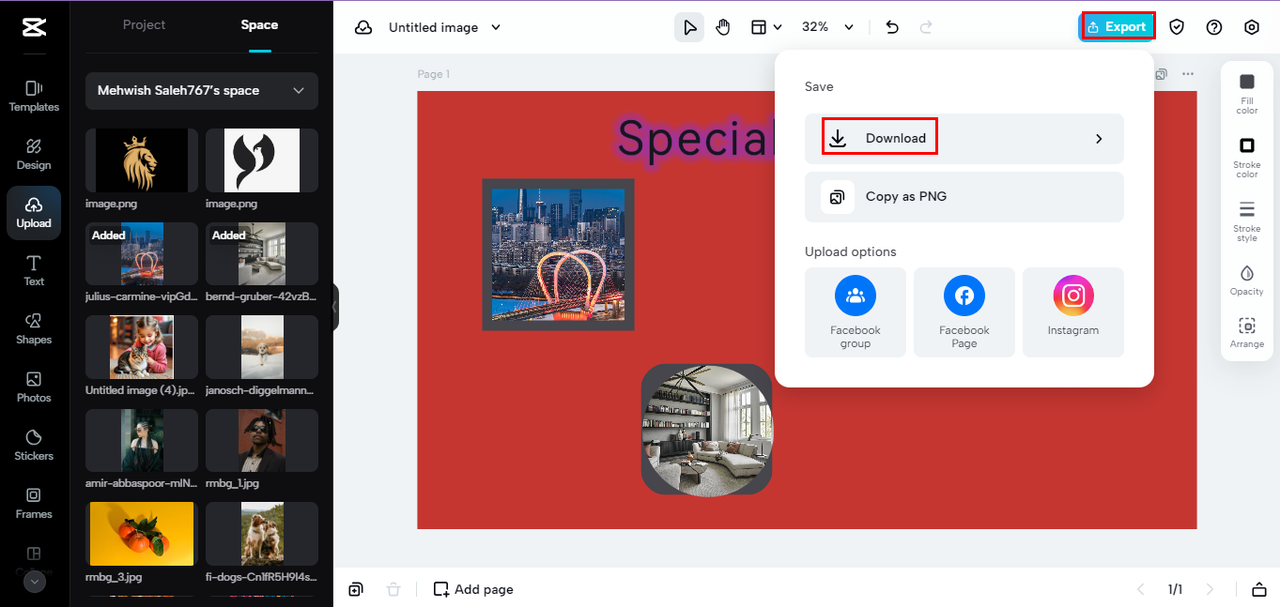1280x607 pixels.
Task: Open the Stickers sidebar panel
Action: click(34, 444)
